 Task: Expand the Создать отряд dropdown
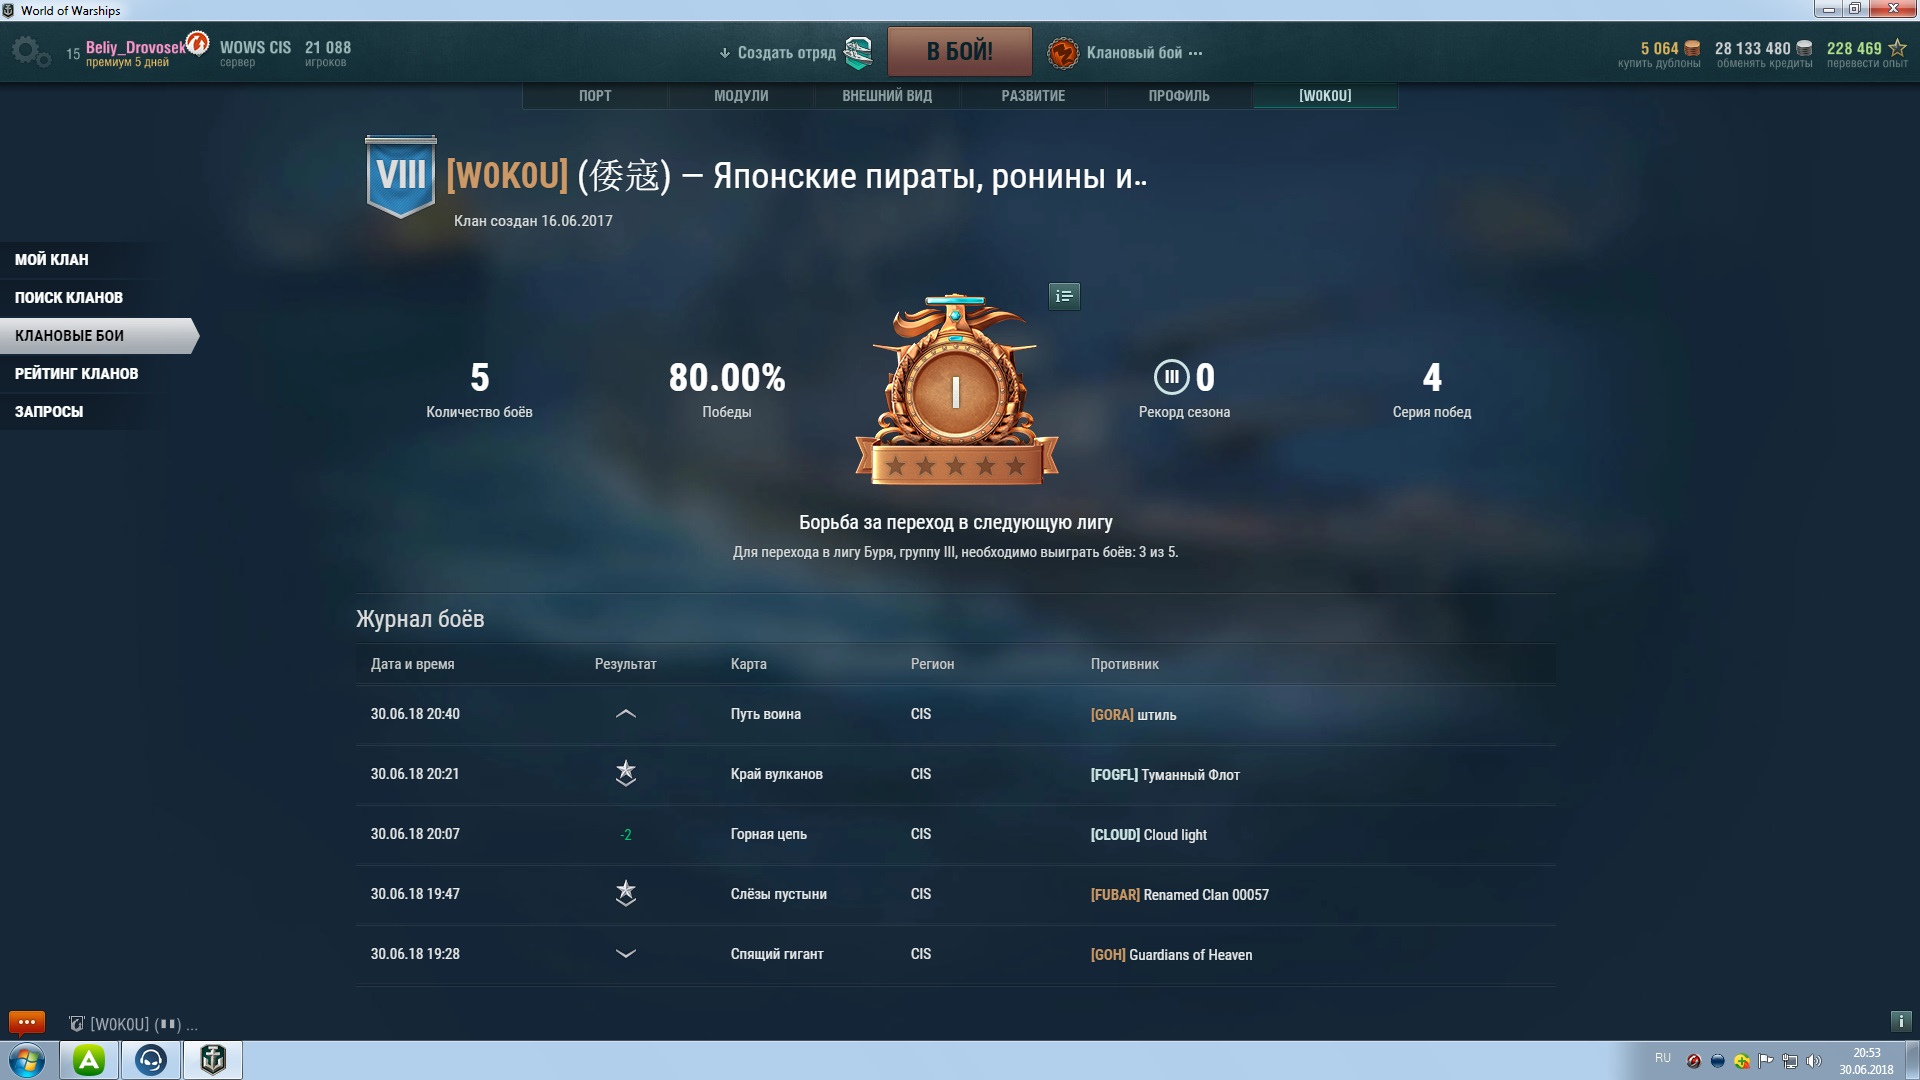[777, 53]
